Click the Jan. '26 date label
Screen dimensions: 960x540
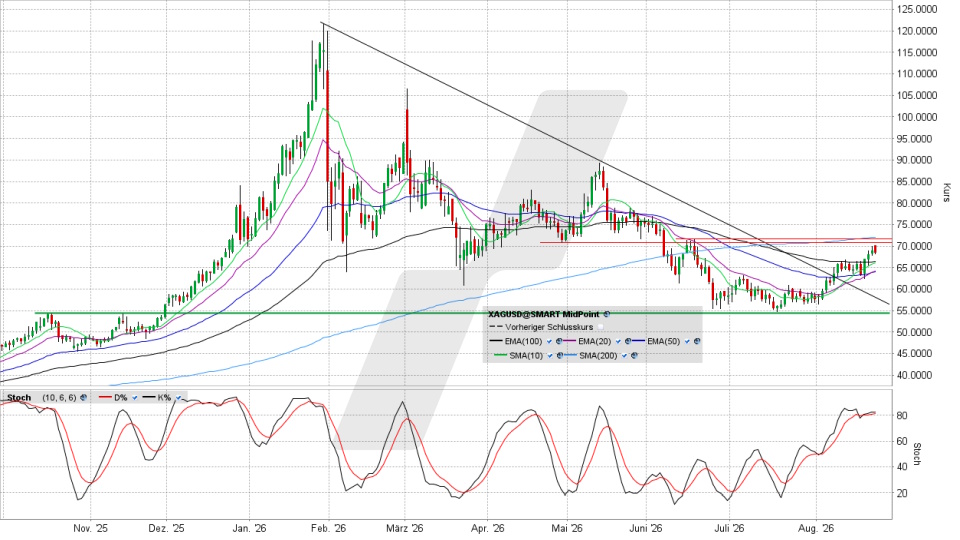click(x=249, y=528)
